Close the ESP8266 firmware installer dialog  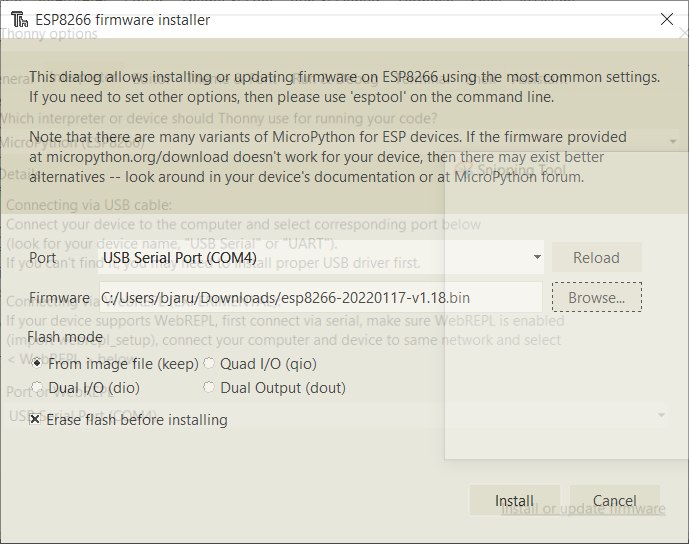click(x=667, y=18)
